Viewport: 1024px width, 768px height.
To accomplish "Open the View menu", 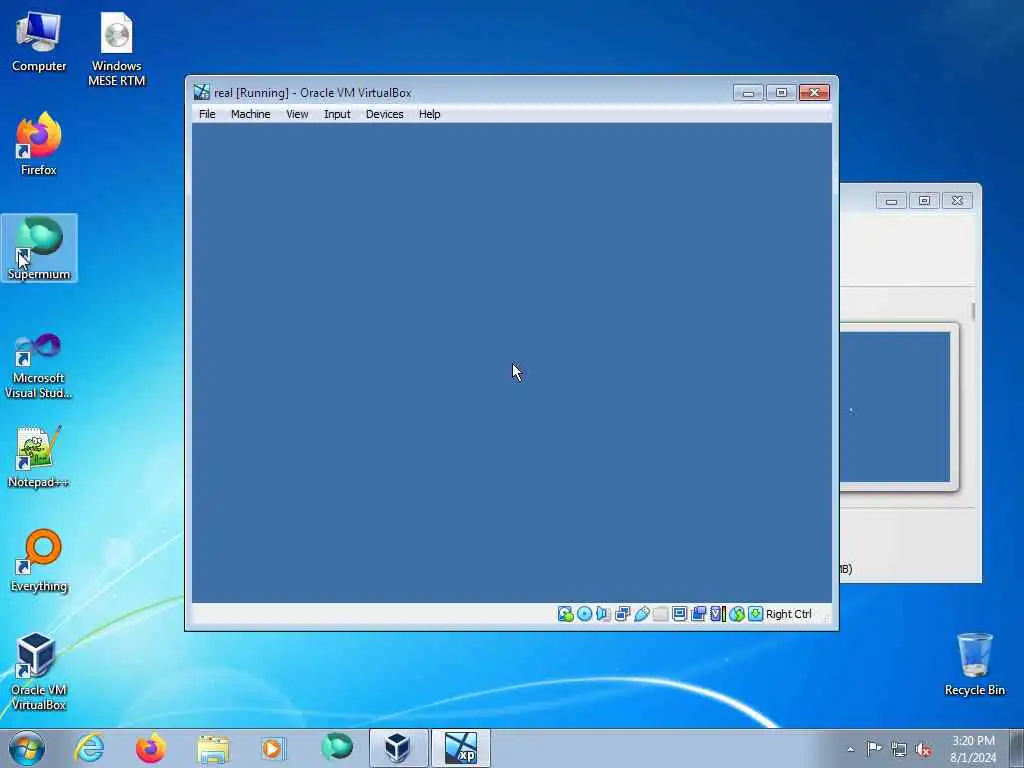I will (x=297, y=114).
